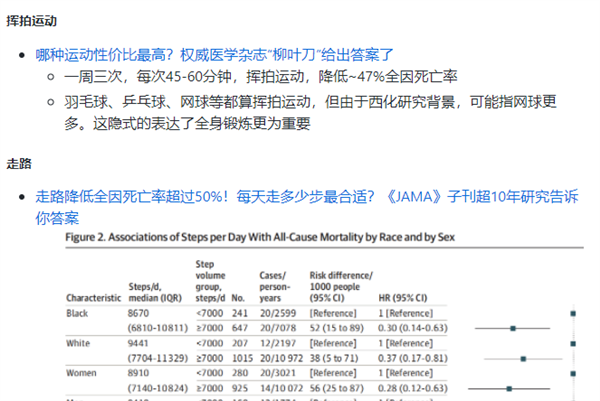600x401 pixels.
Task: Click the IQR value (7704-11329)
Action: [158, 359]
